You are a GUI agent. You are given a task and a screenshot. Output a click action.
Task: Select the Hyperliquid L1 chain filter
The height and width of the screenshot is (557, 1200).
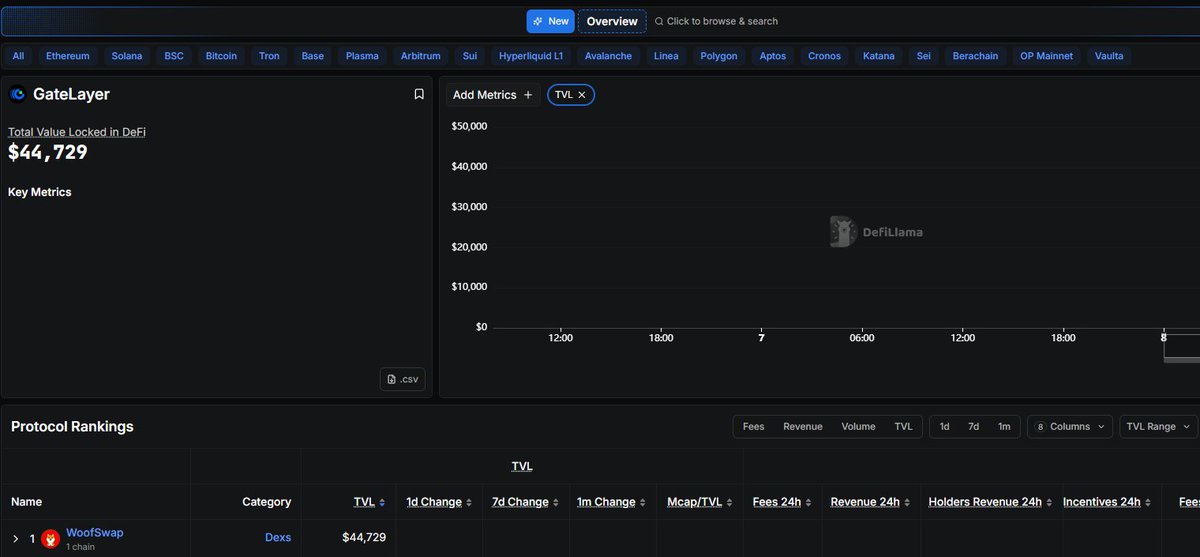pyautogui.click(x=531, y=56)
